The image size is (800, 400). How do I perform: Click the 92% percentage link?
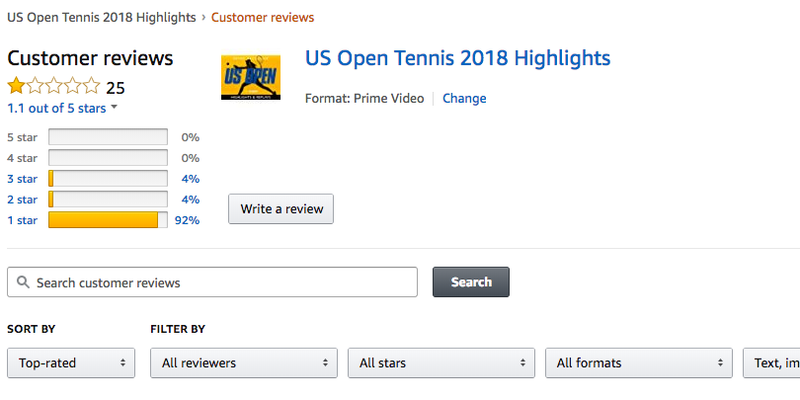pos(187,220)
